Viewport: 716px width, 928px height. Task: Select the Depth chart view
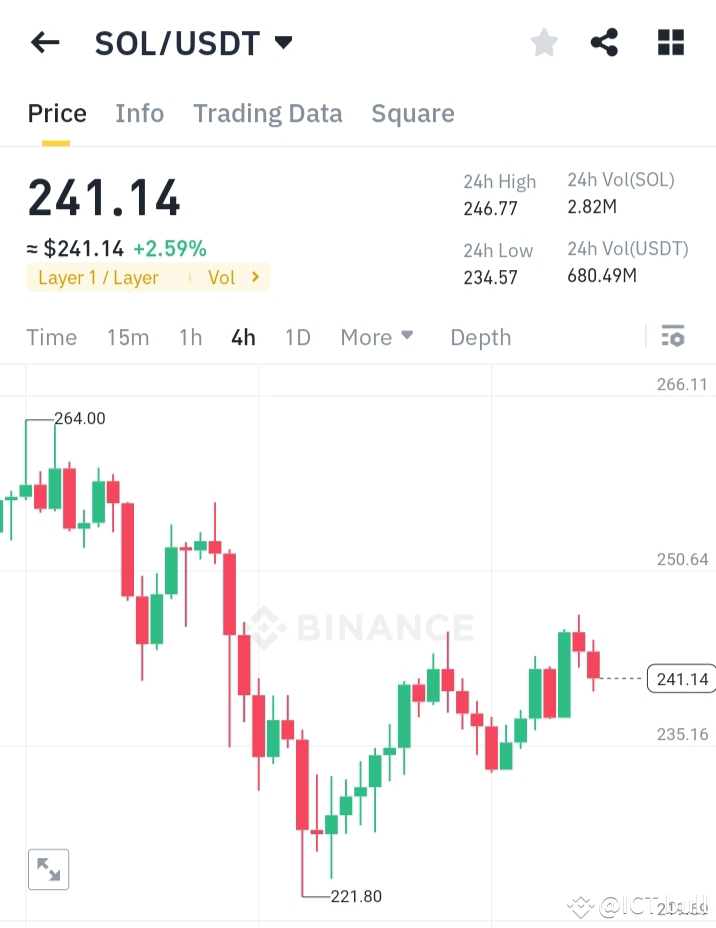480,338
